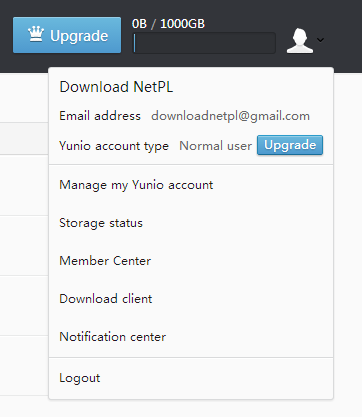Select the Download NetPL account name heading
This screenshot has height=417, width=362.
tap(116, 87)
